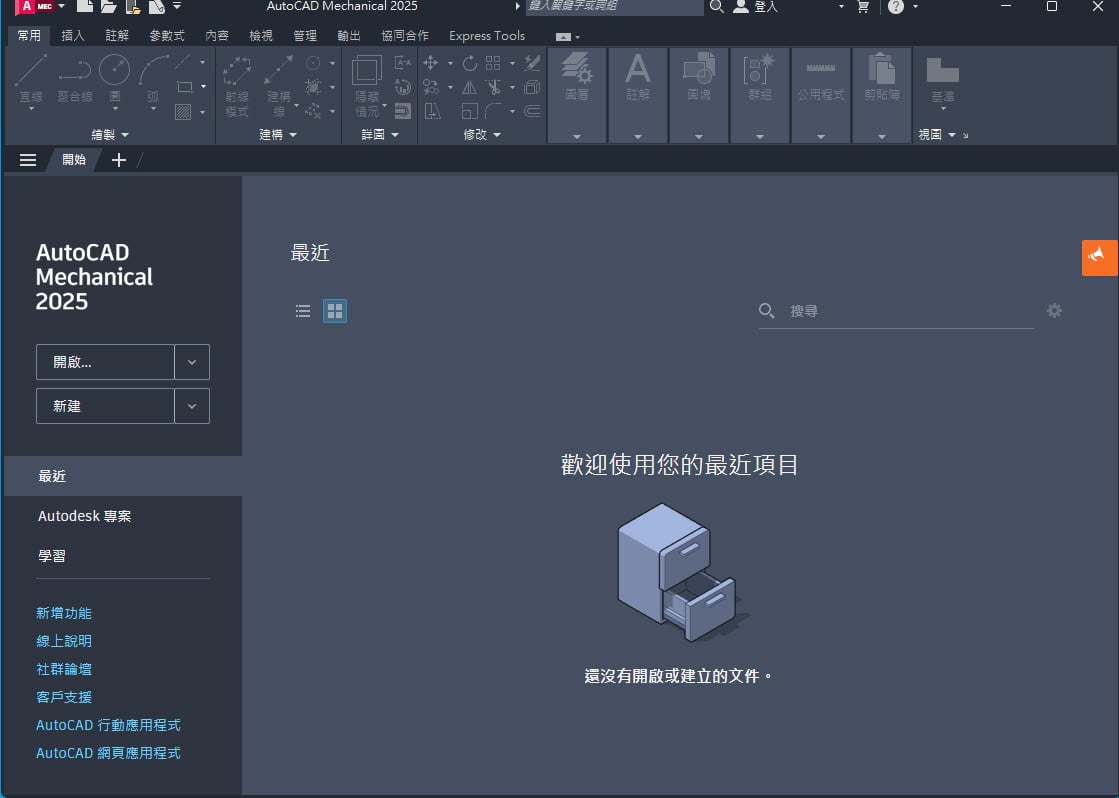
Task: Click the 開啟... button
Action: coord(105,362)
